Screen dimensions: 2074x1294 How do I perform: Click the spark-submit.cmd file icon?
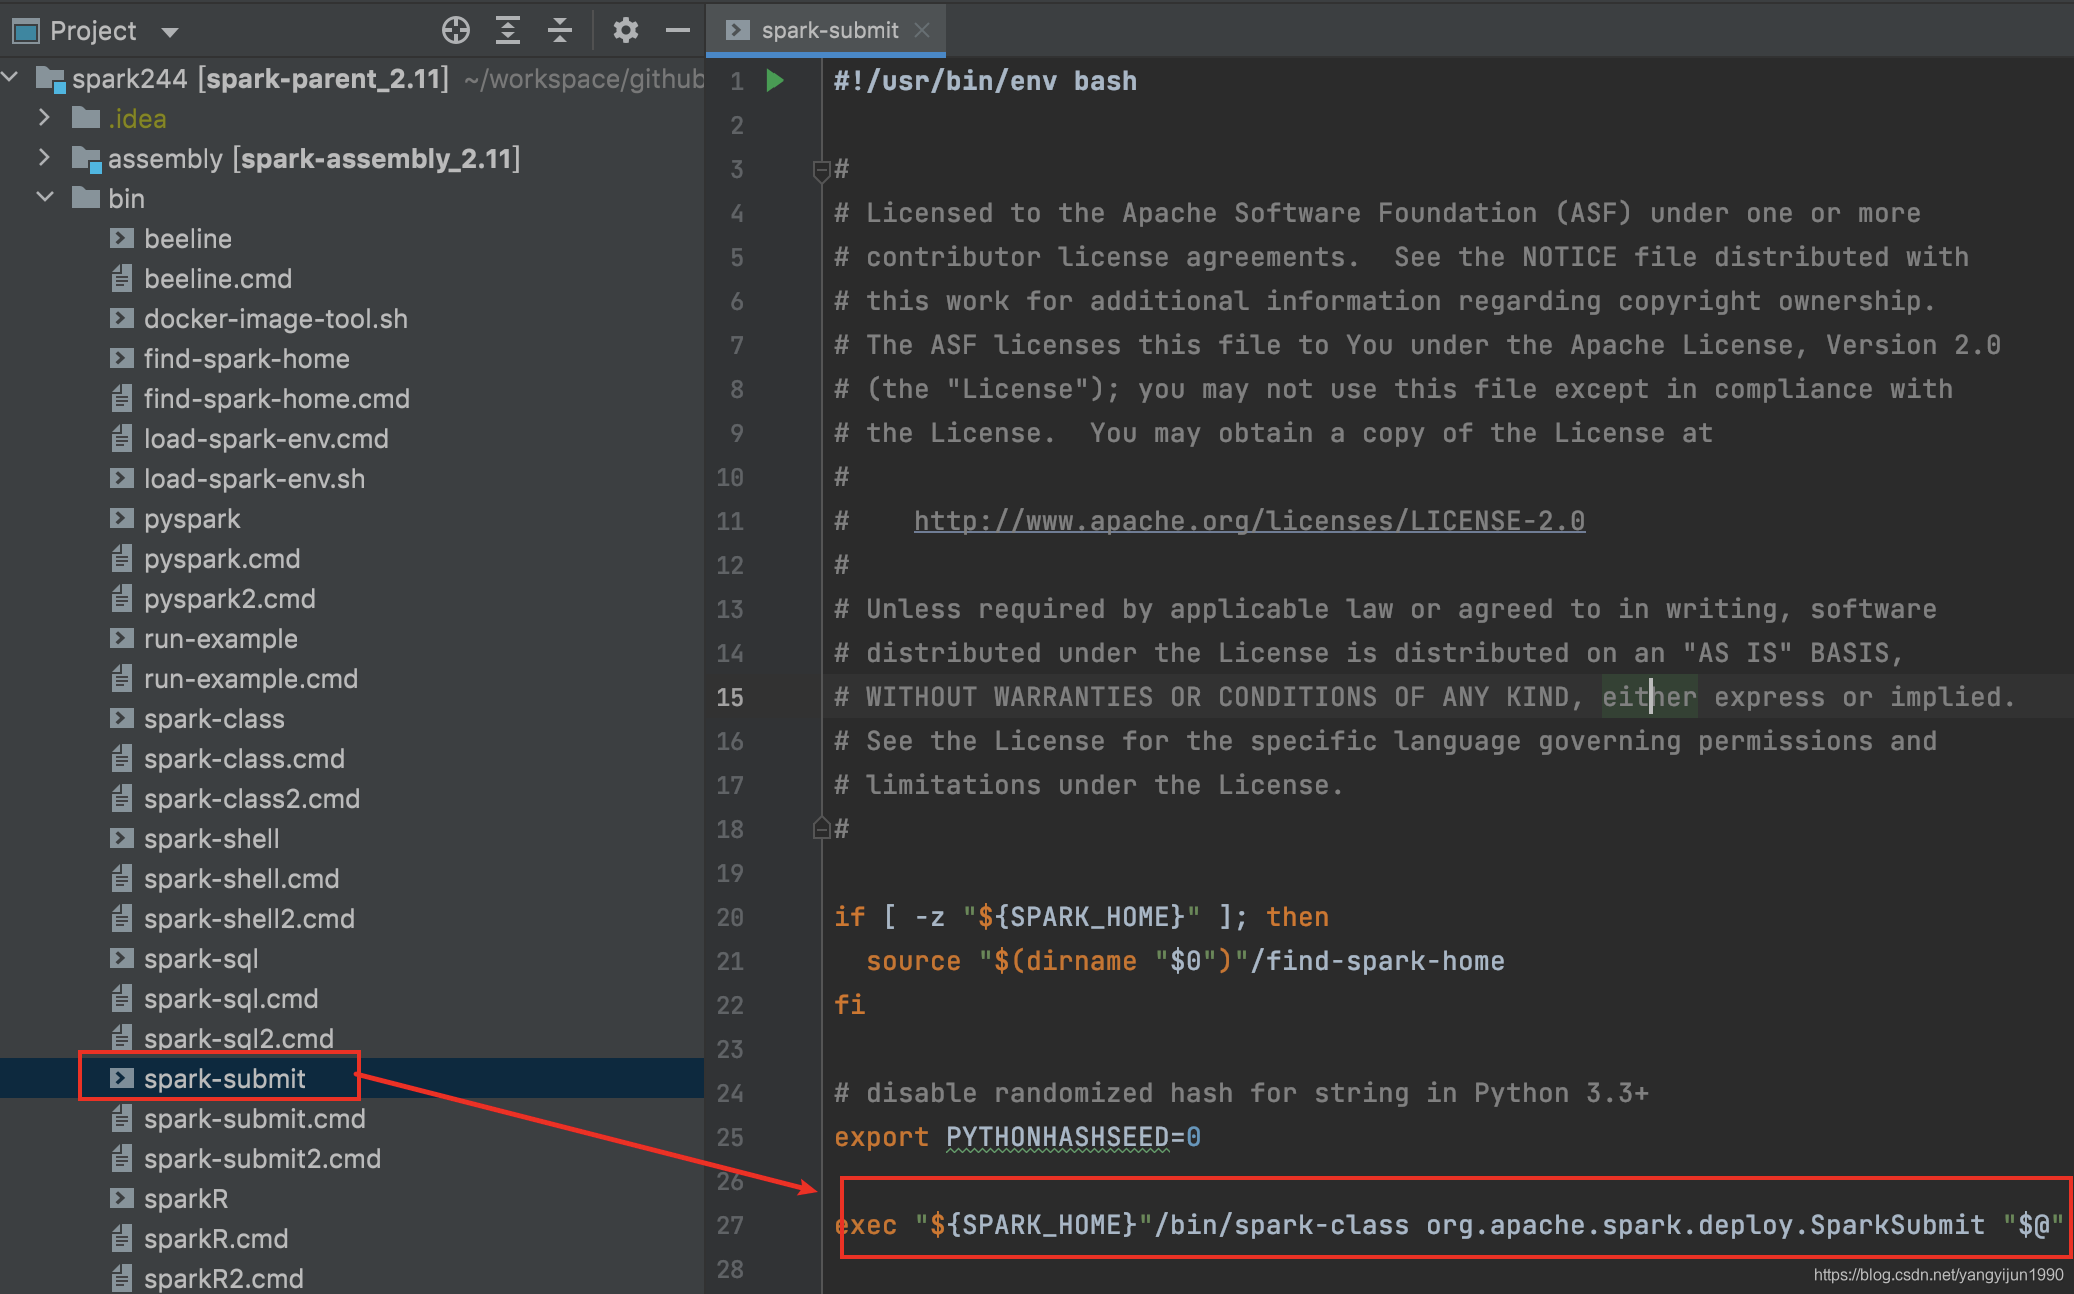(x=122, y=1118)
